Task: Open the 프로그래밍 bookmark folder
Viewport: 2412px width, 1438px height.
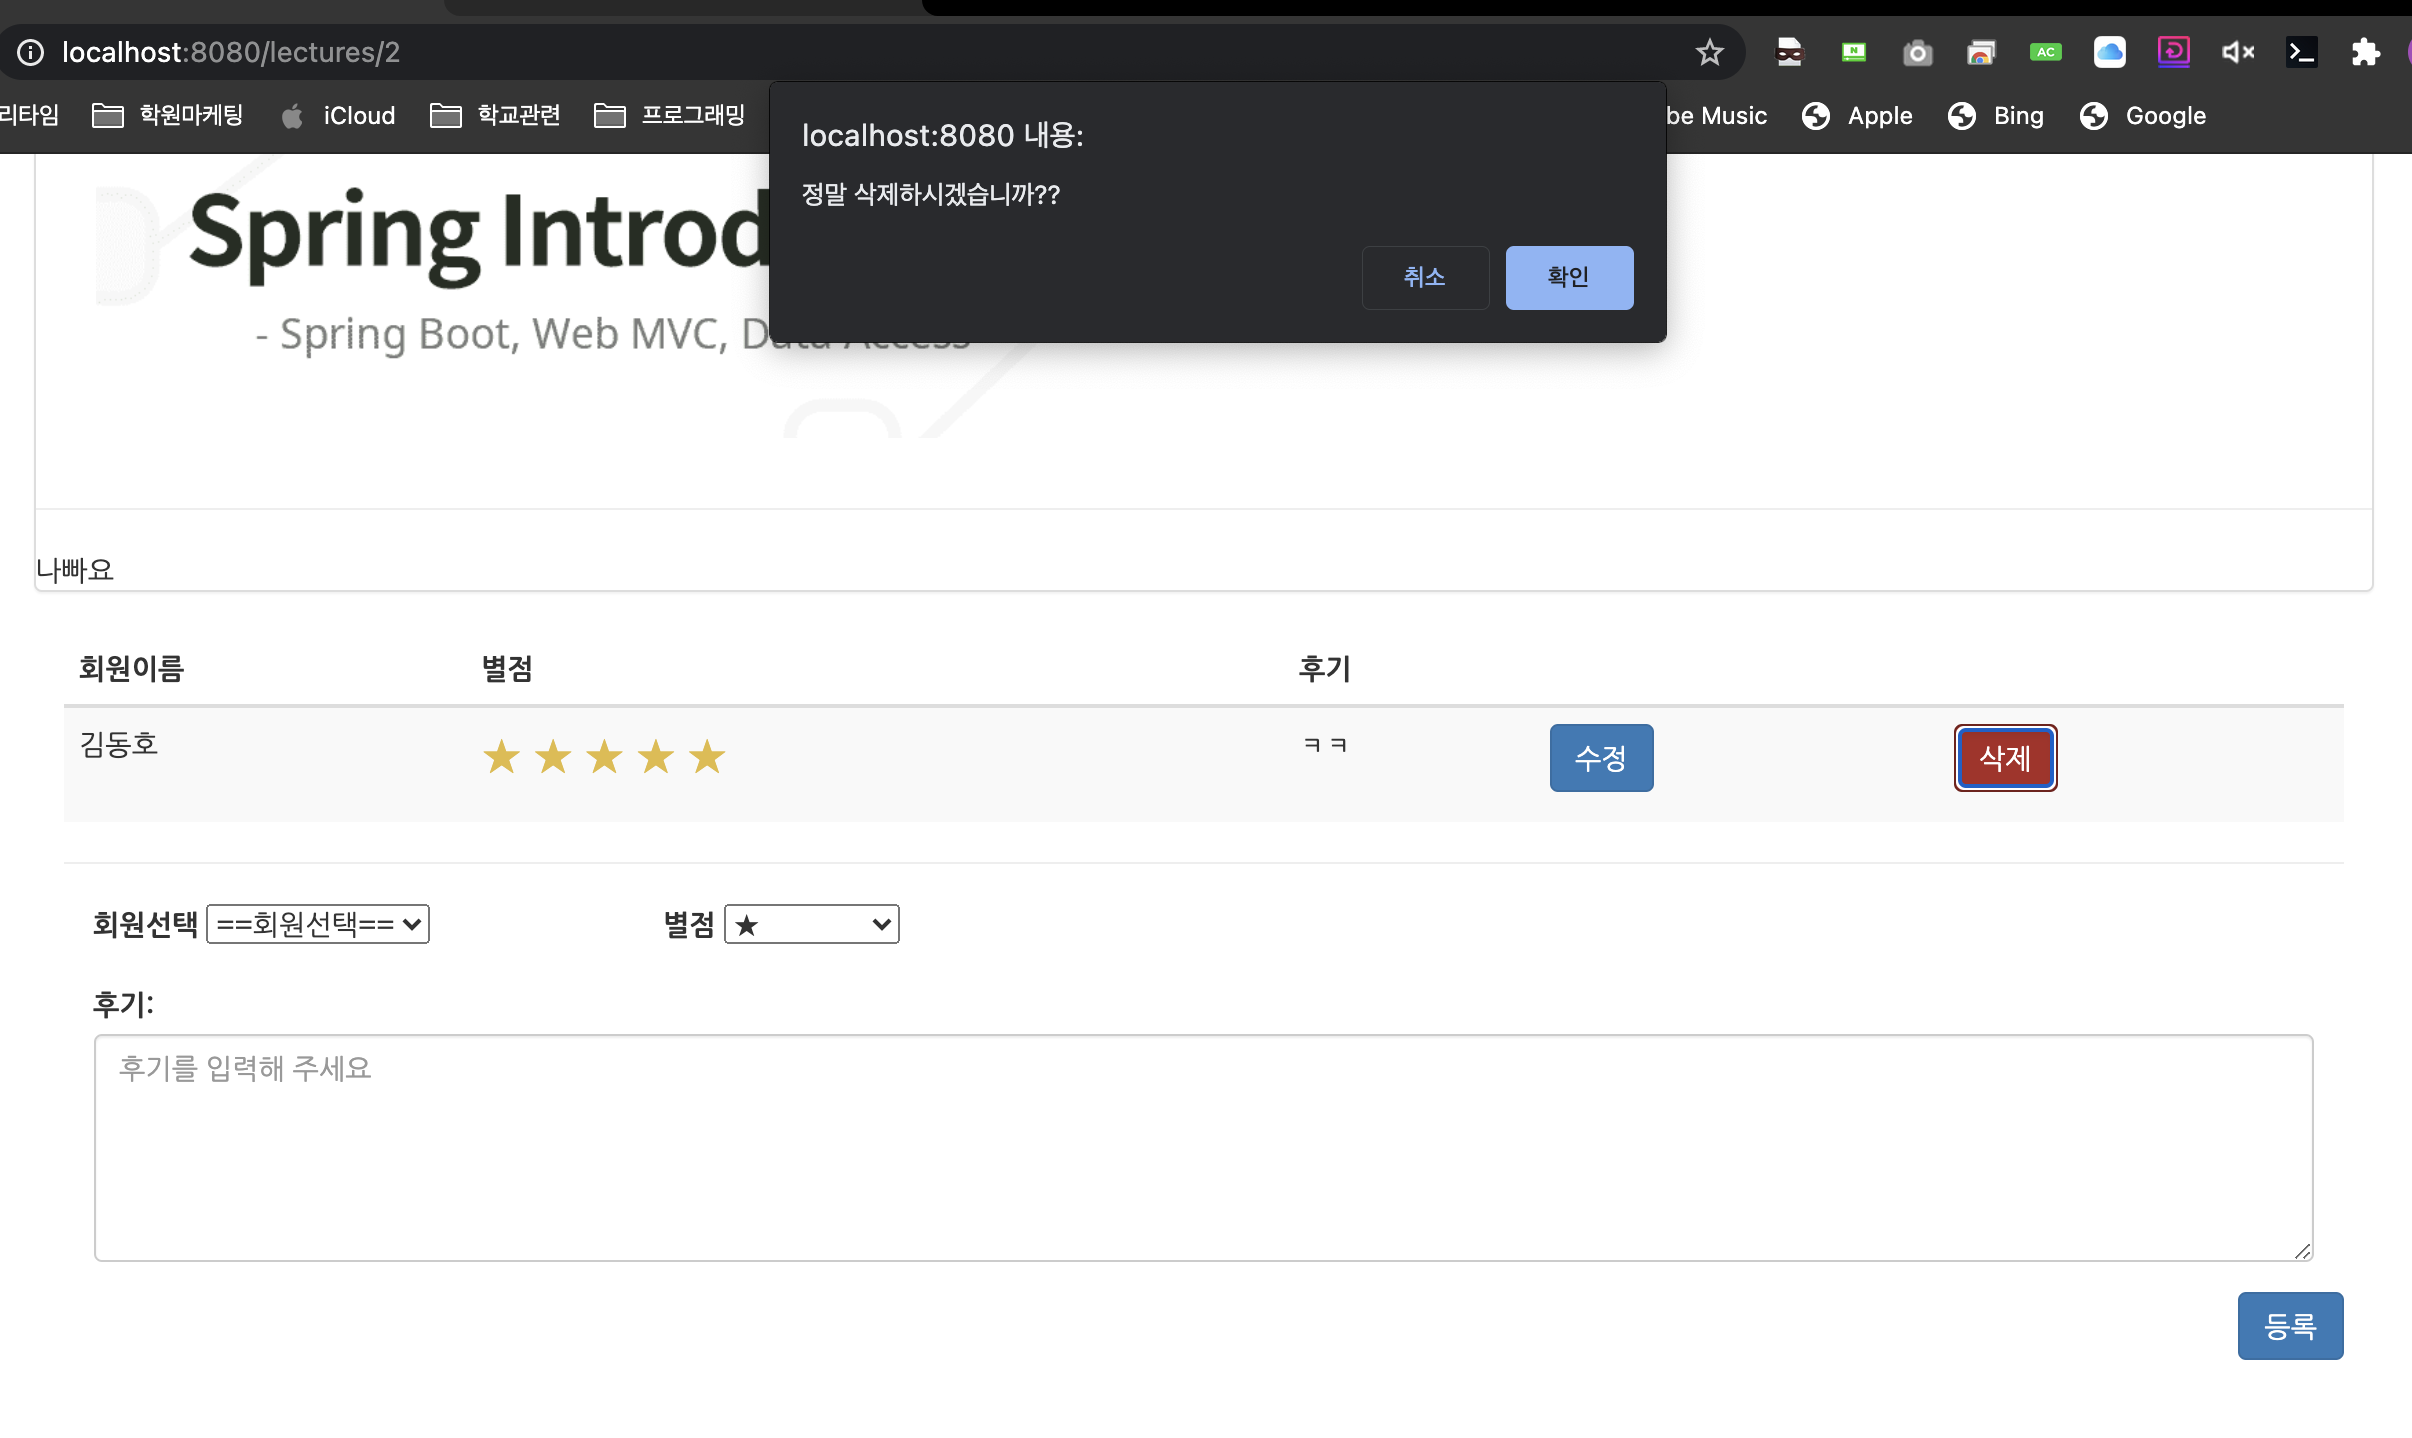Action: 669,116
